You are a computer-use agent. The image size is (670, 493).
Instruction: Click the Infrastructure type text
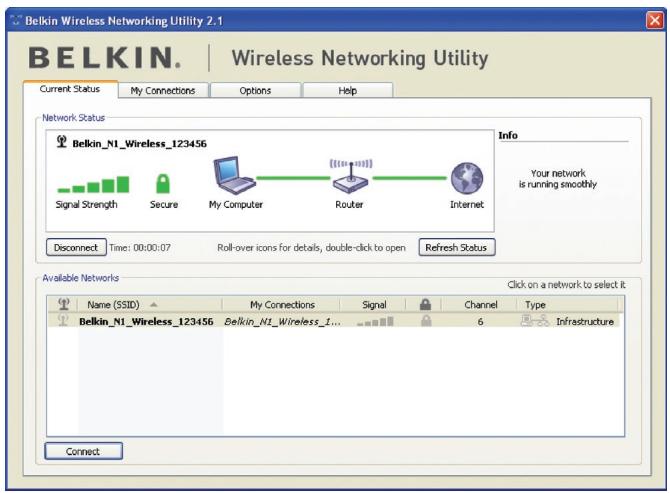585,321
